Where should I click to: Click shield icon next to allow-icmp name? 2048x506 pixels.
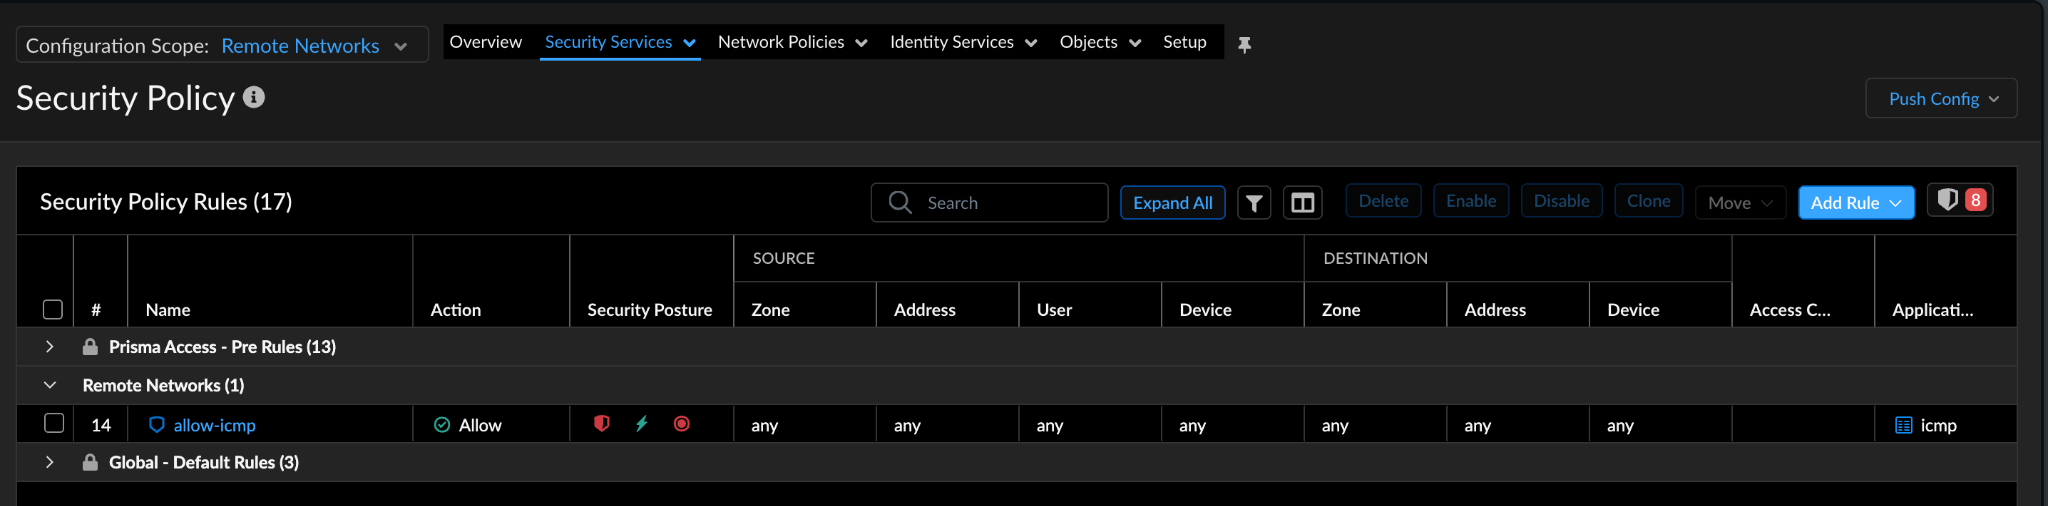click(157, 425)
